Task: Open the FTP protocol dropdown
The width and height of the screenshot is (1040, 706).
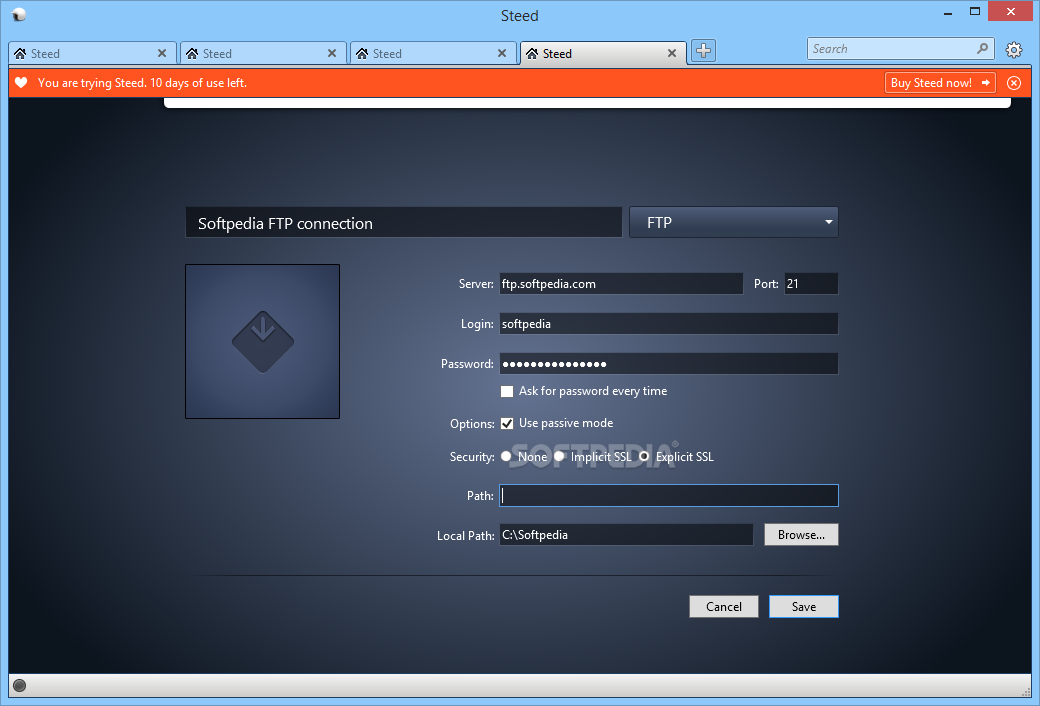Action: [x=734, y=222]
